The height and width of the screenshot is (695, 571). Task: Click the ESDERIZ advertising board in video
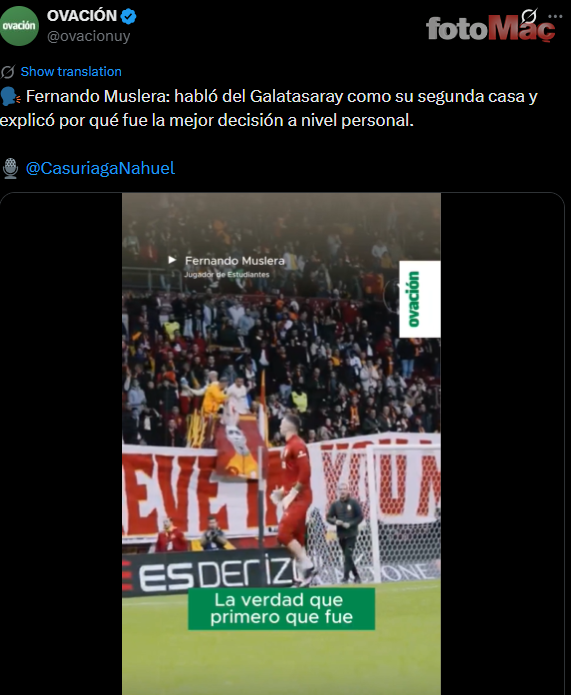(207, 573)
